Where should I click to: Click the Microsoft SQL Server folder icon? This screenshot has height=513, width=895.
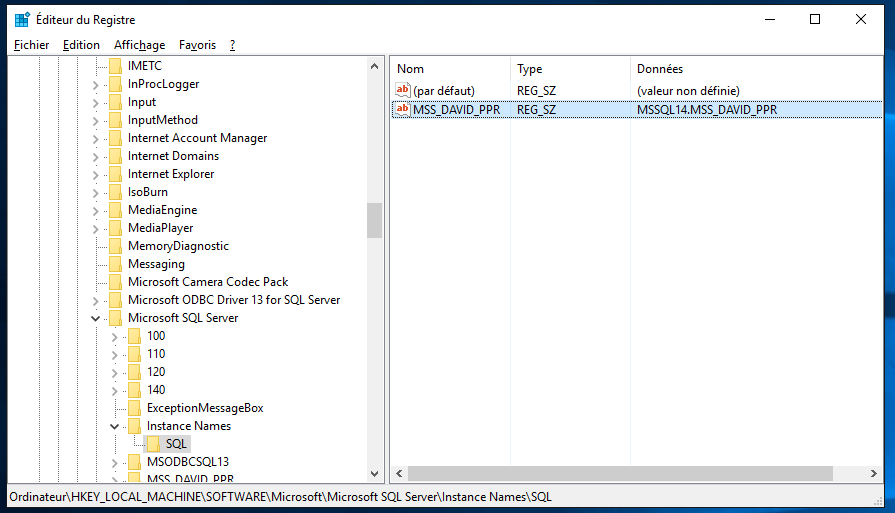tap(115, 318)
